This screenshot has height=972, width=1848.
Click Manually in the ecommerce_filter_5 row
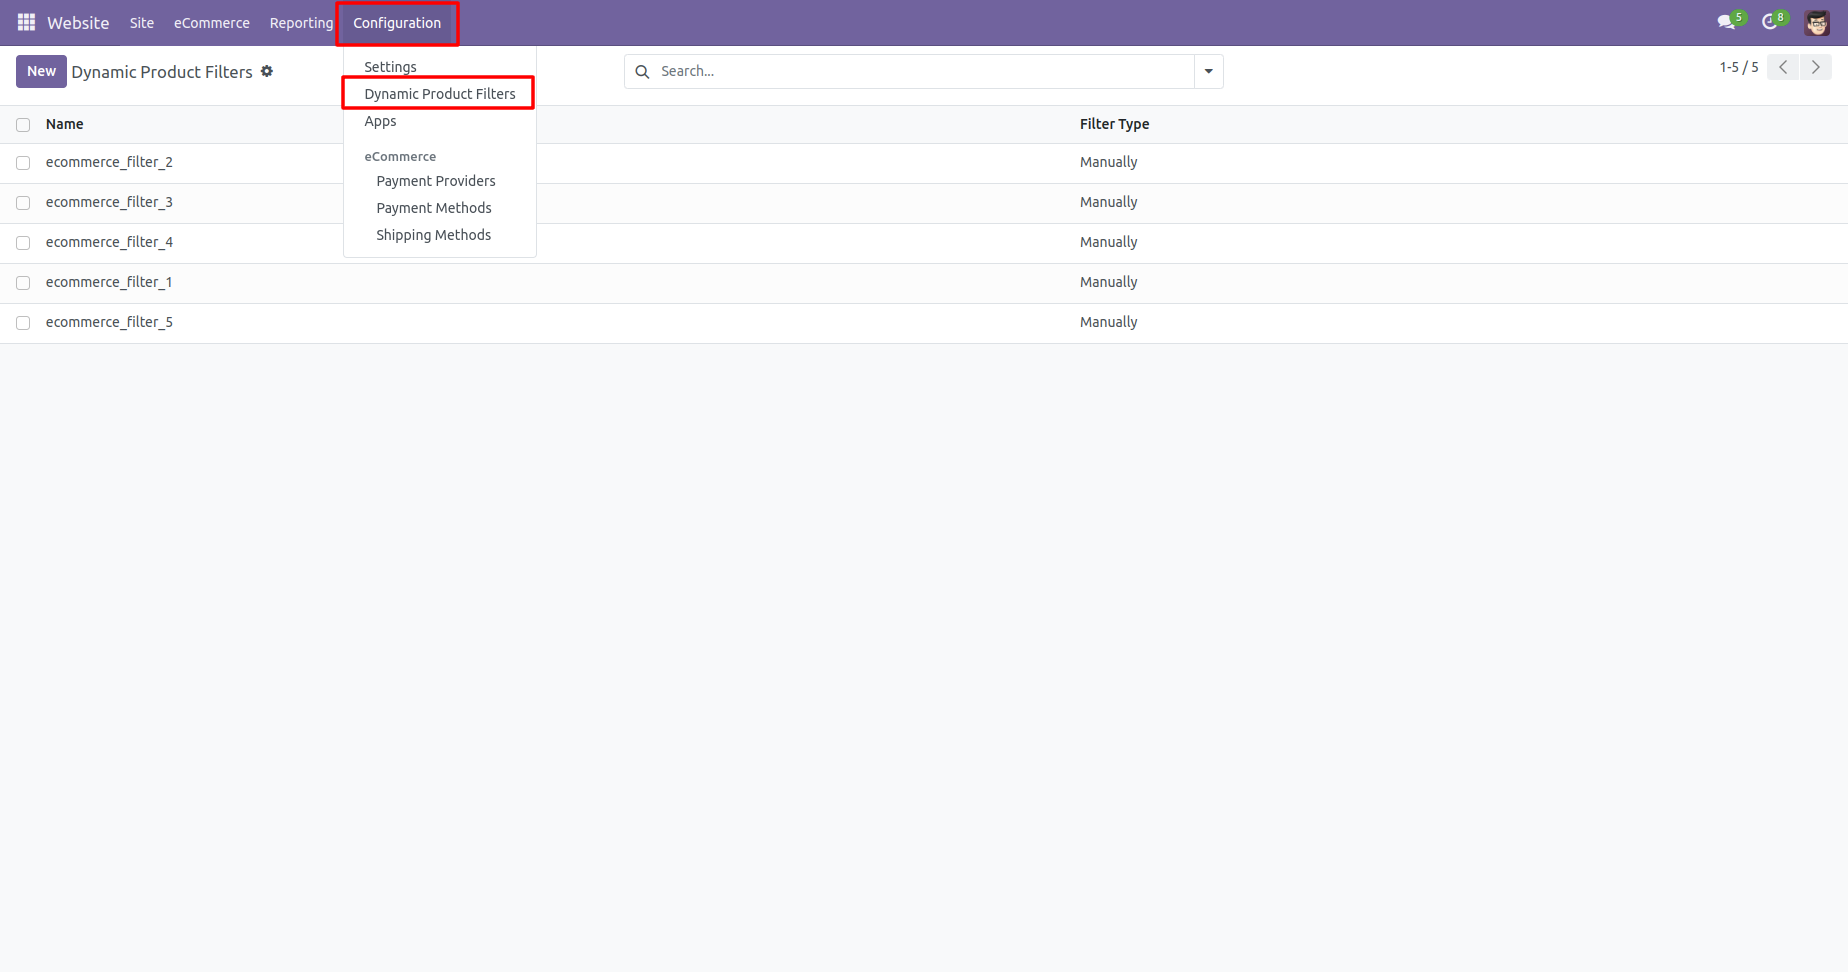point(1108,322)
